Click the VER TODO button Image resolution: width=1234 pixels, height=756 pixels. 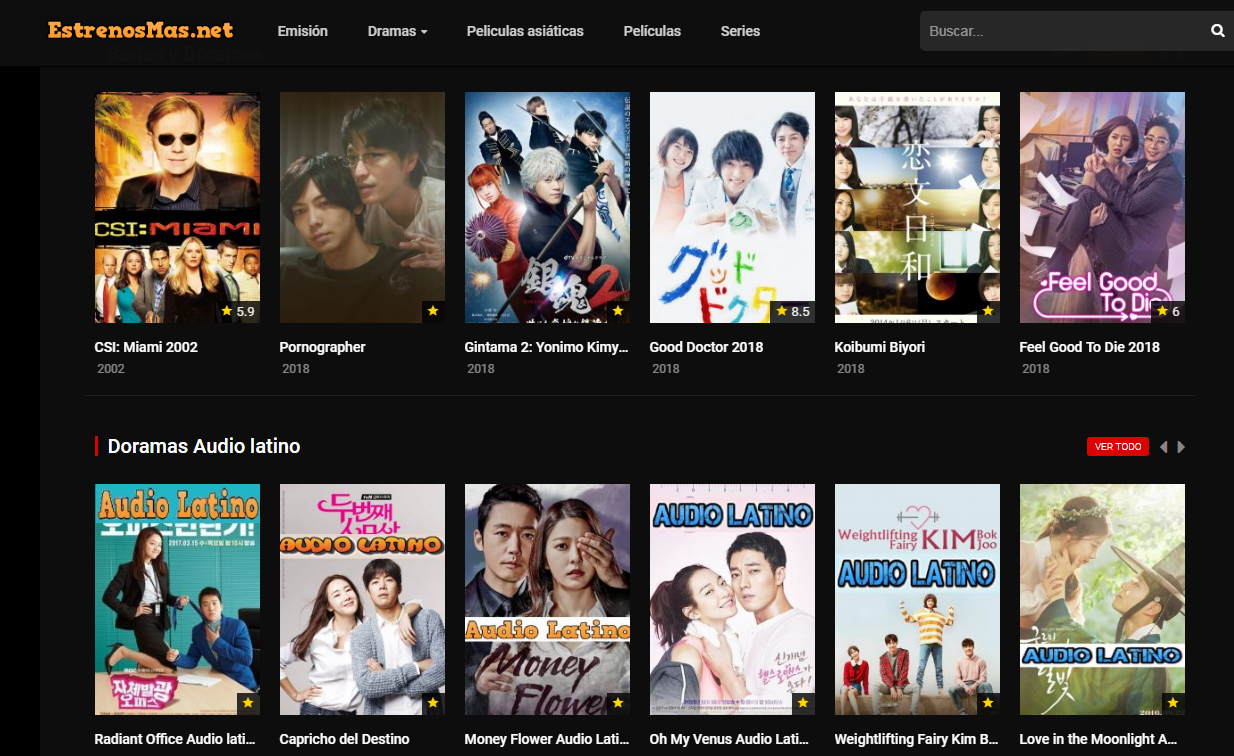point(1118,447)
